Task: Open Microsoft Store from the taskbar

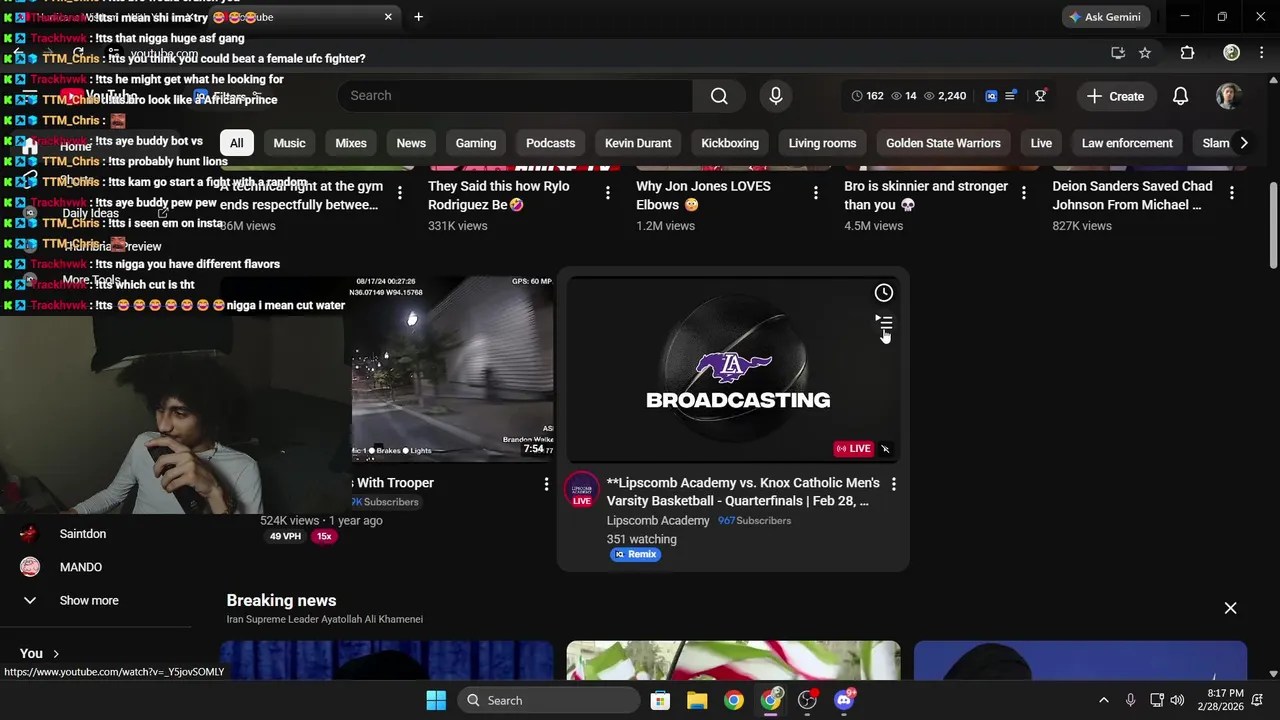Action: (660, 700)
